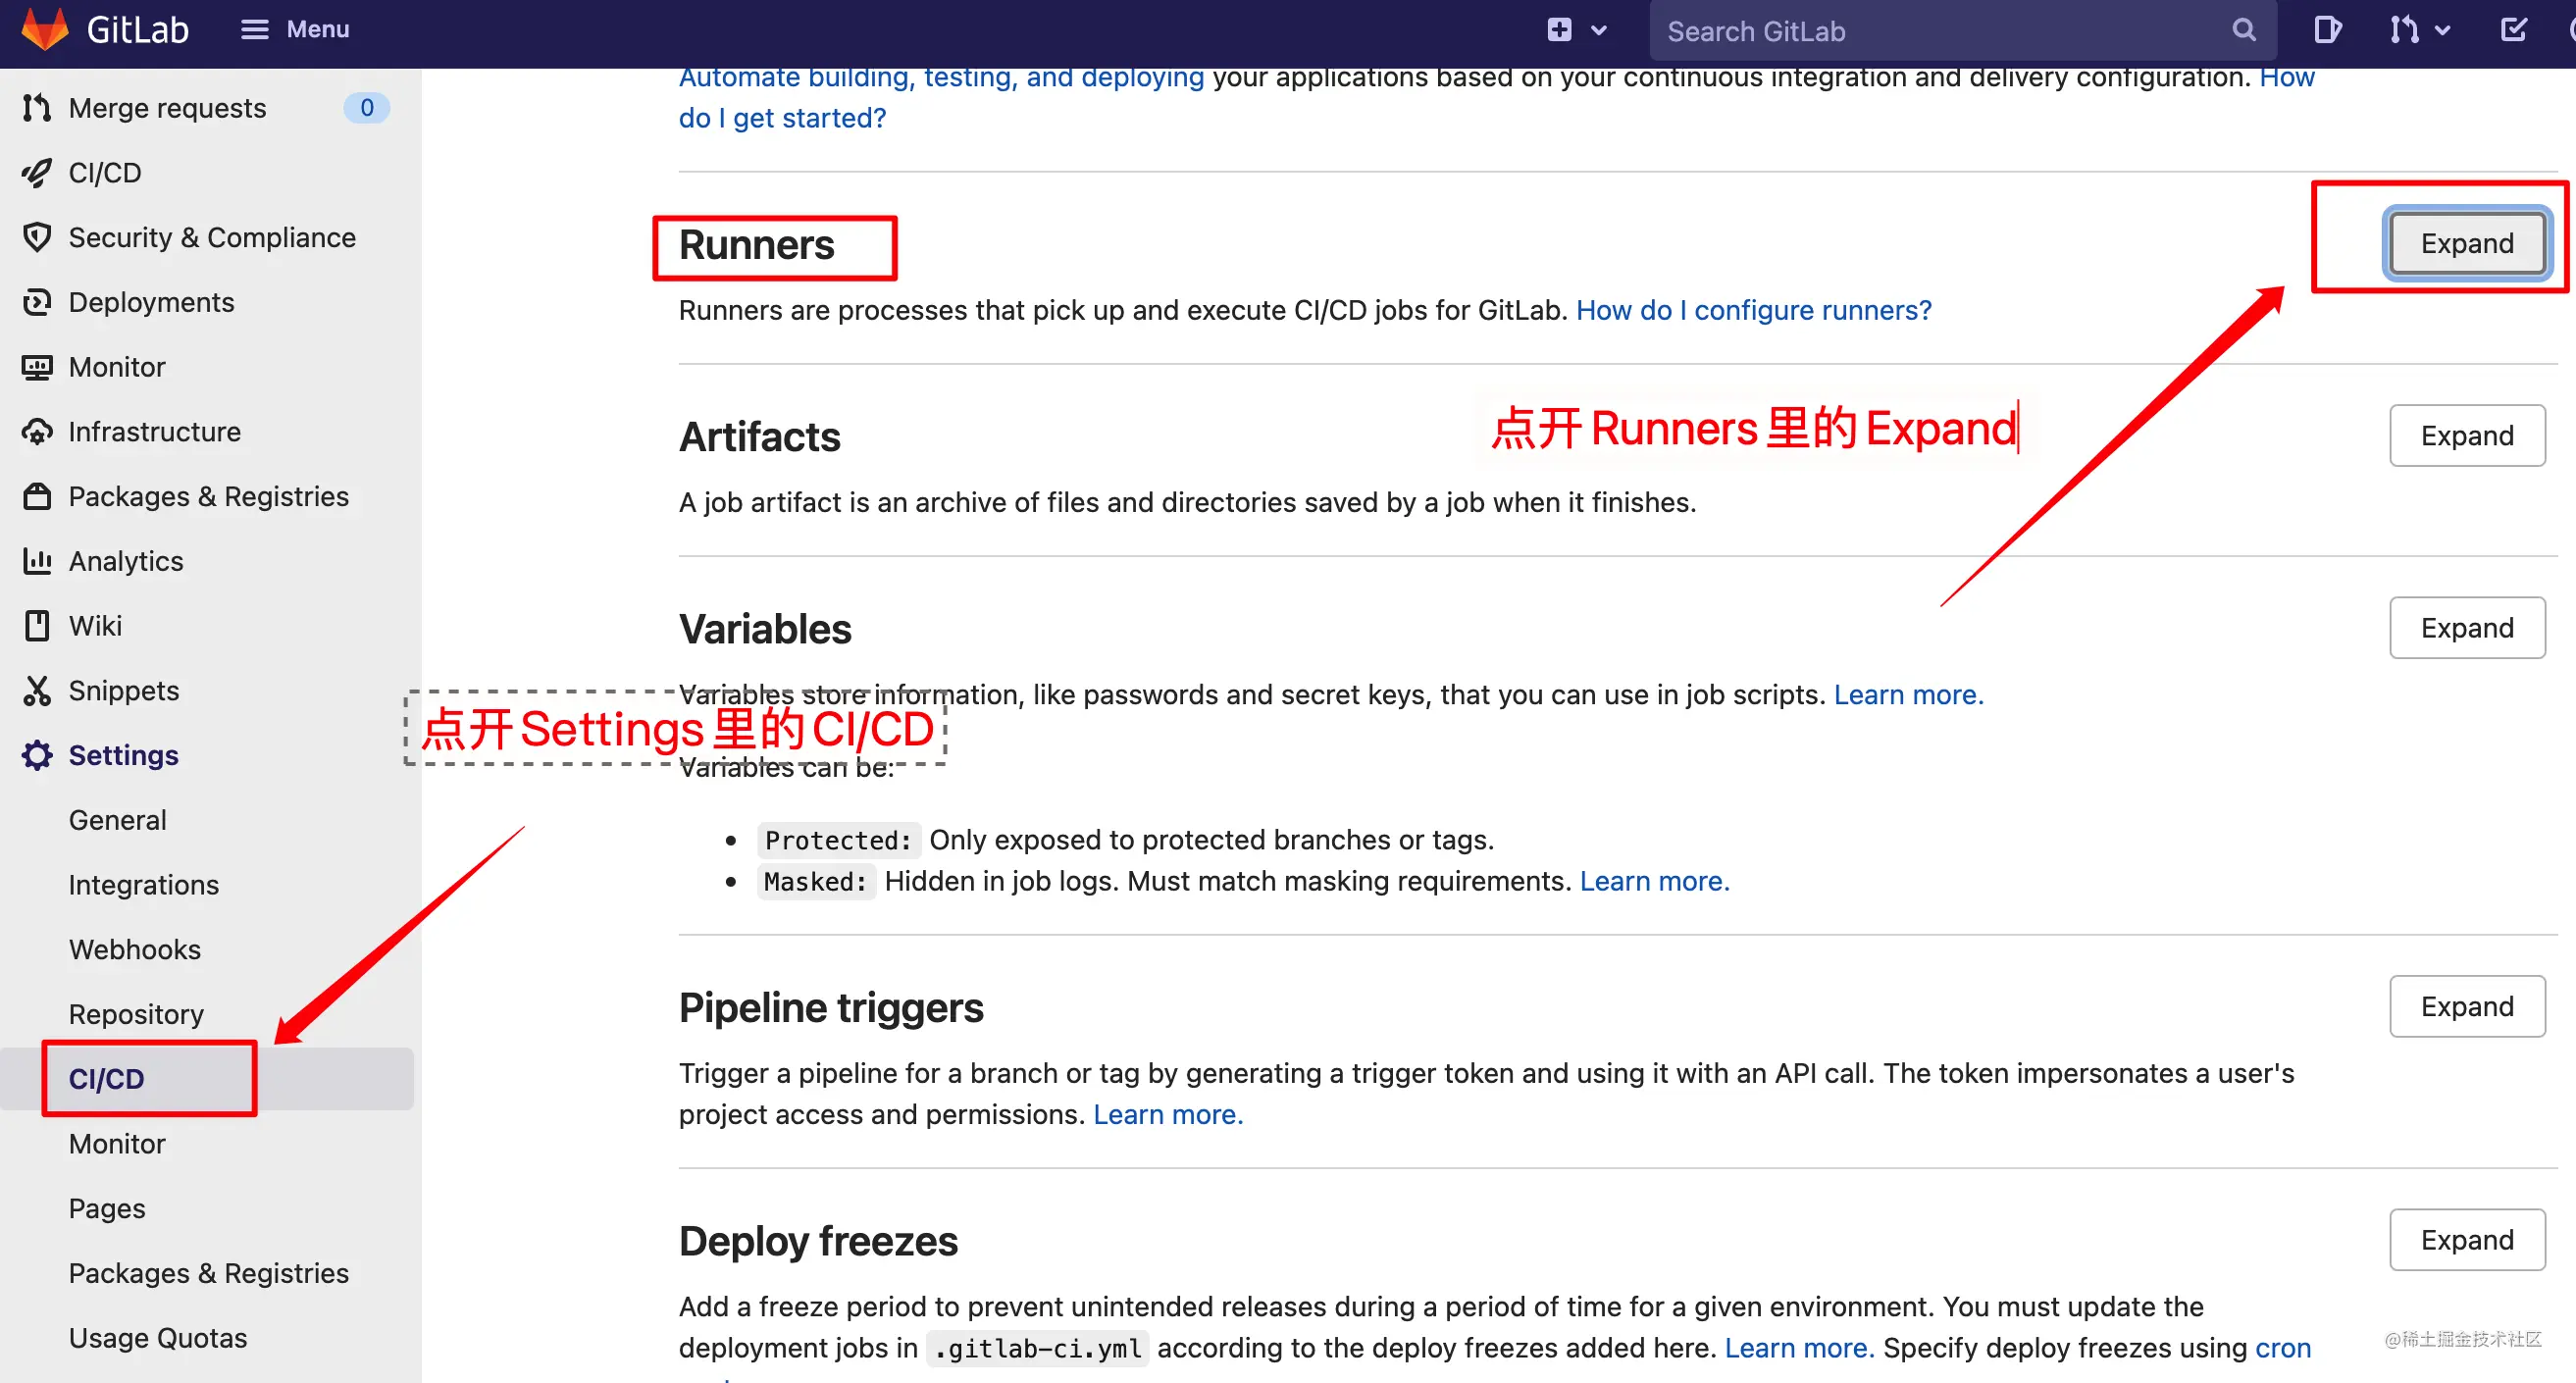The image size is (2576, 1383).
Task: Click the Analytics chart icon
Action: [37, 561]
